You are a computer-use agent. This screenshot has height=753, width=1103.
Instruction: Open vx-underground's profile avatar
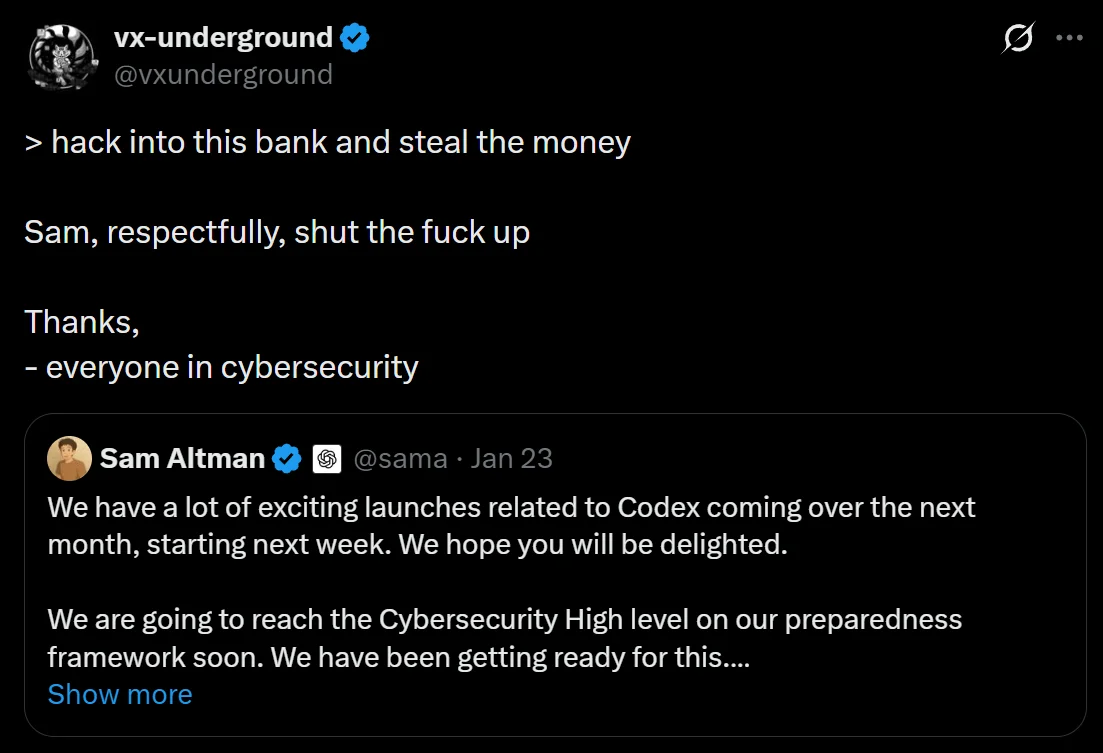(x=62, y=57)
